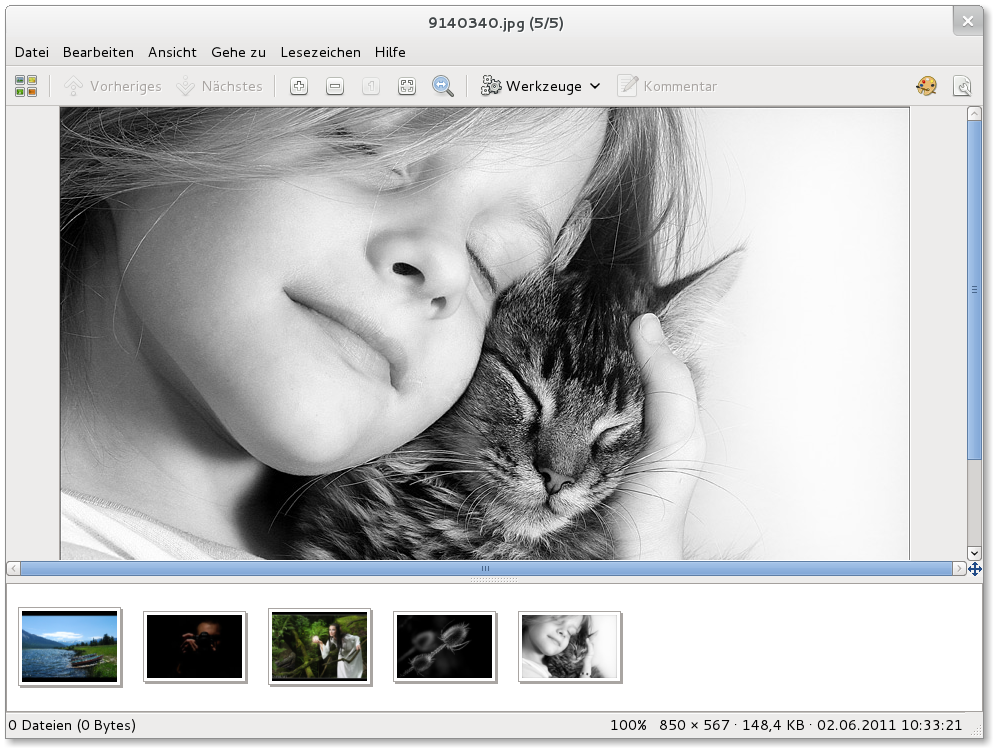This screenshot has width=993, height=748.
Task: Click the Vorheriges button
Action: click(x=113, y=86)
